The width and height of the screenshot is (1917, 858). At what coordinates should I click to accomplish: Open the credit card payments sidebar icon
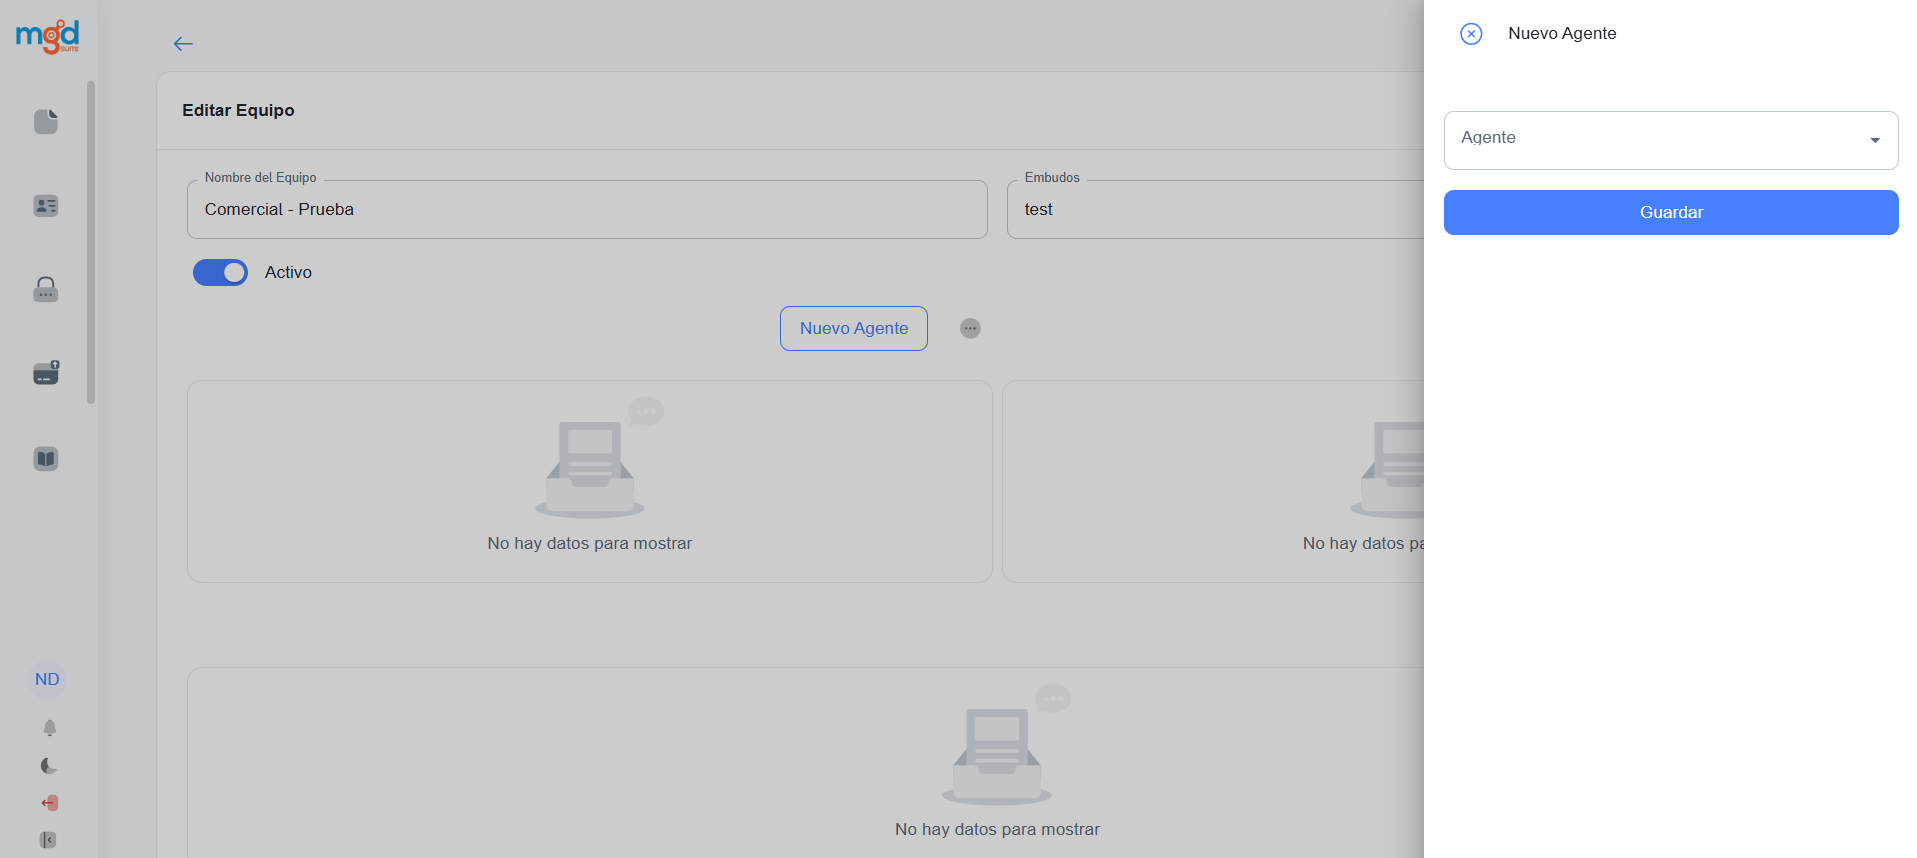pyautogui.click(x=46, y=373)
